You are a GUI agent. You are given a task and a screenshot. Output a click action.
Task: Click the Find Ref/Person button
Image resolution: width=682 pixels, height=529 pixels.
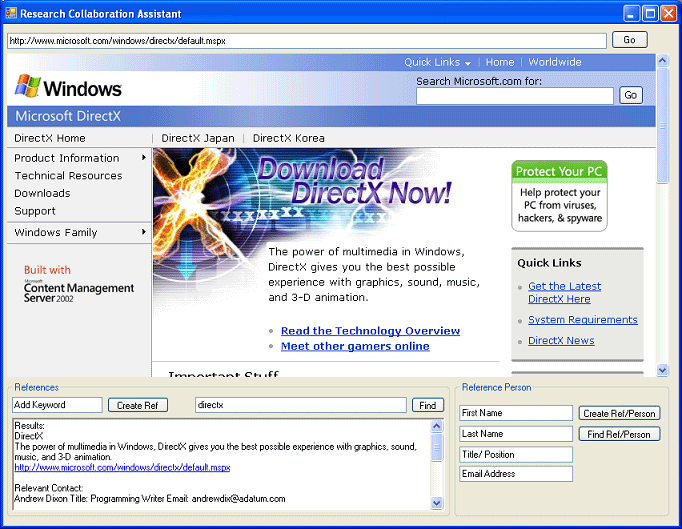point(619,434)
